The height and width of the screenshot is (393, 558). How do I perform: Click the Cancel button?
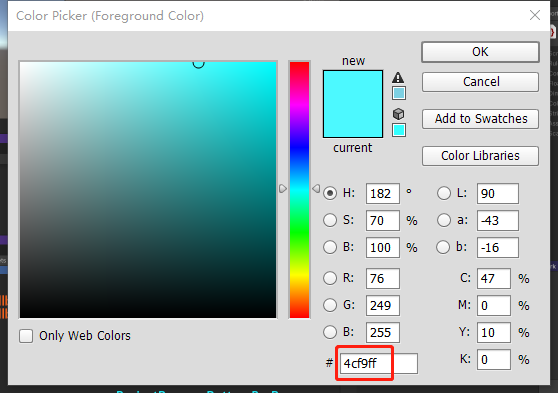coord(480,82)
